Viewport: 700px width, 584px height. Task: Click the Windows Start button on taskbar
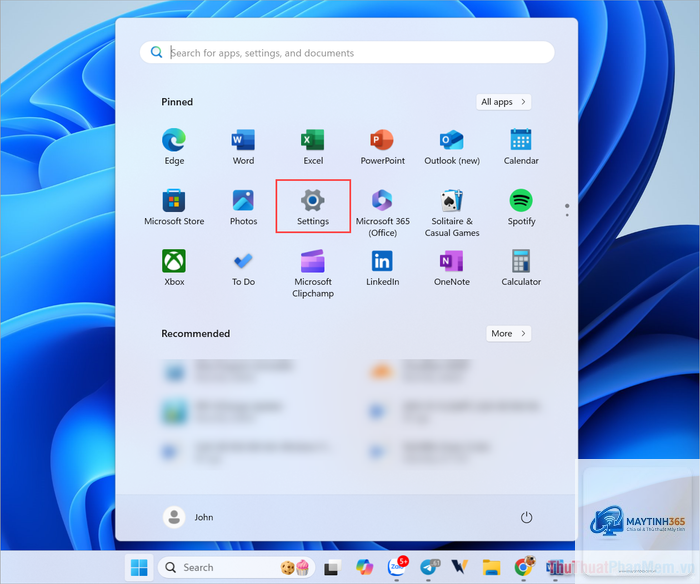click(139, 567)
